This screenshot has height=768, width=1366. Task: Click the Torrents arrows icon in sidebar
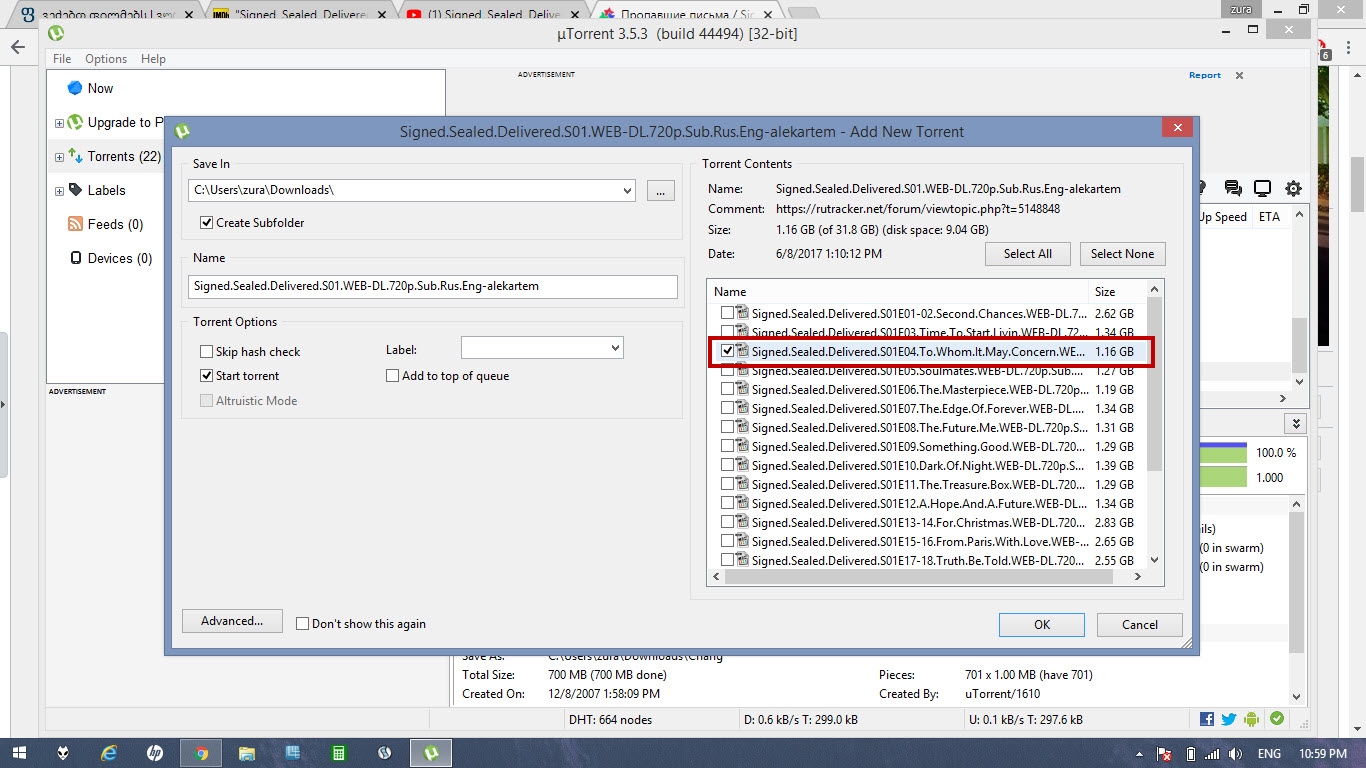coord(75,156)
